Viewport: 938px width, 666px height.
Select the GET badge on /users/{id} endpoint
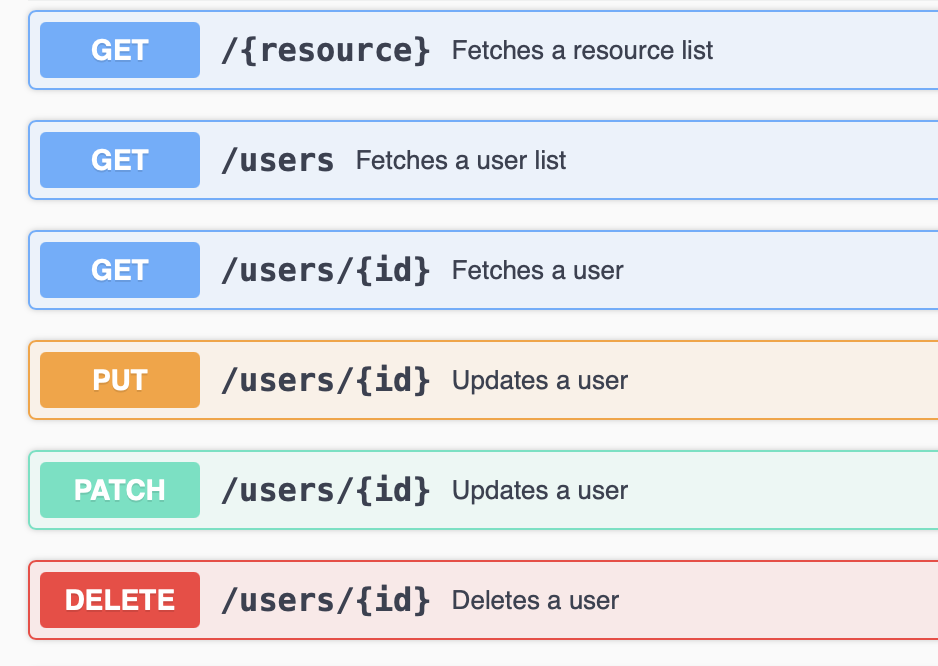119,270
